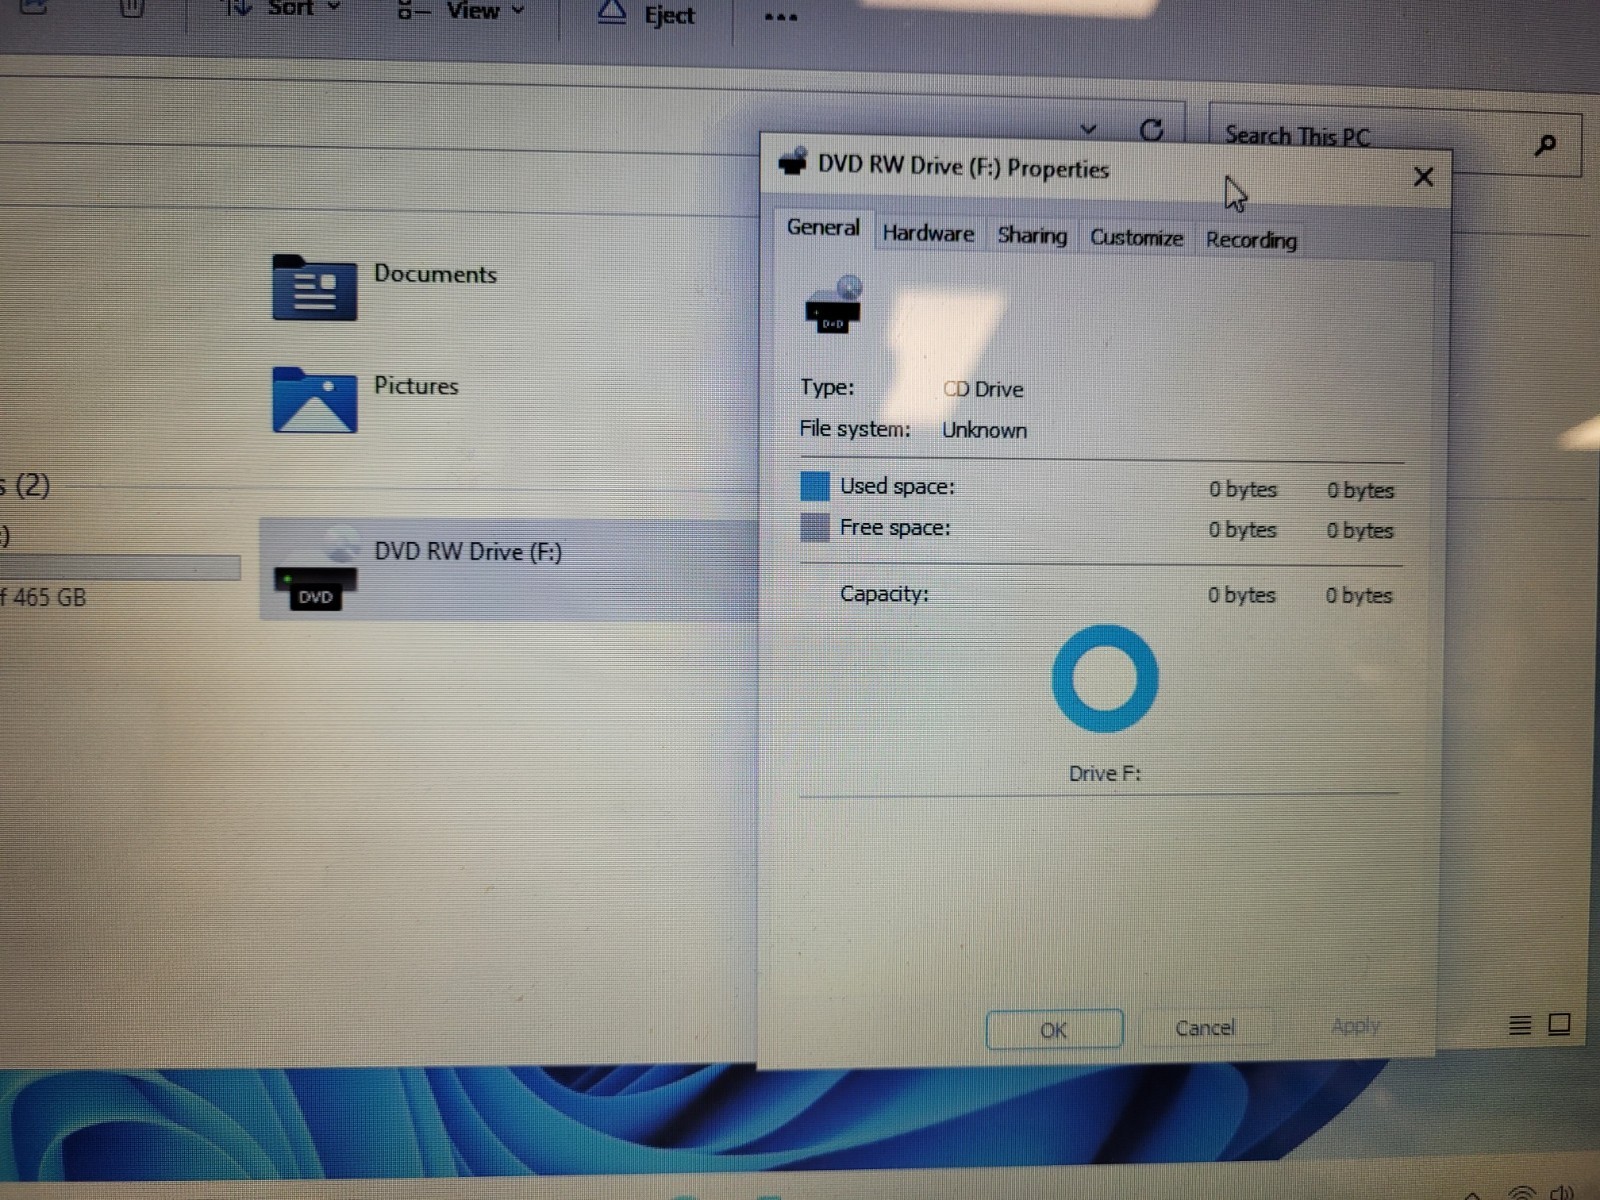Select the General tab
Viewport: 1600px width, 1200px height.
coord(823,228)
